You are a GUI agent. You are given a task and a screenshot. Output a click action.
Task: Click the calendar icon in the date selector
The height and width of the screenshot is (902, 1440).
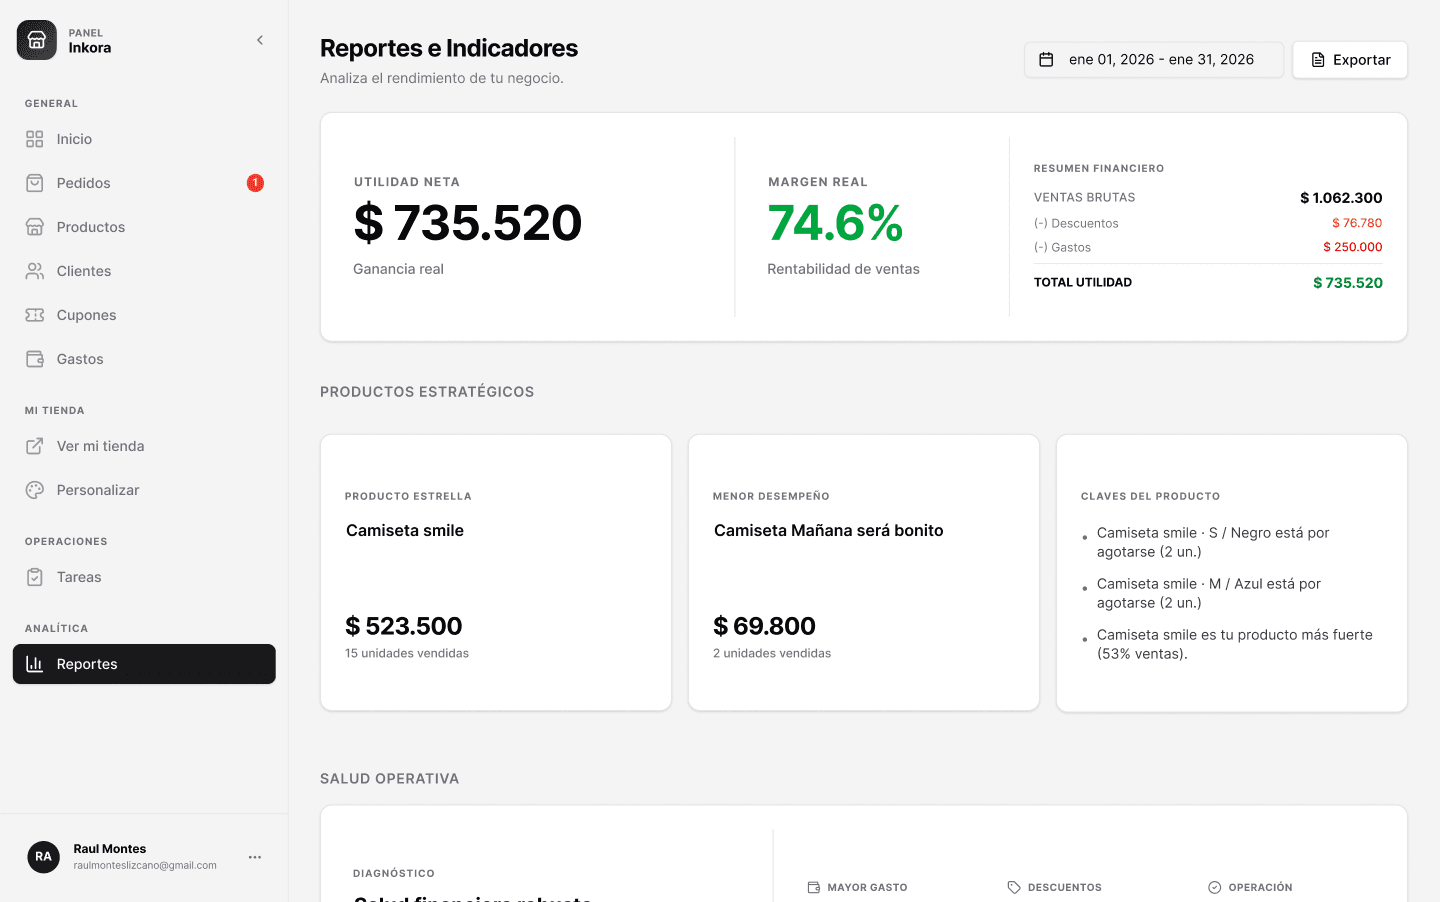pyautogui.click(x=1046, y=59)
